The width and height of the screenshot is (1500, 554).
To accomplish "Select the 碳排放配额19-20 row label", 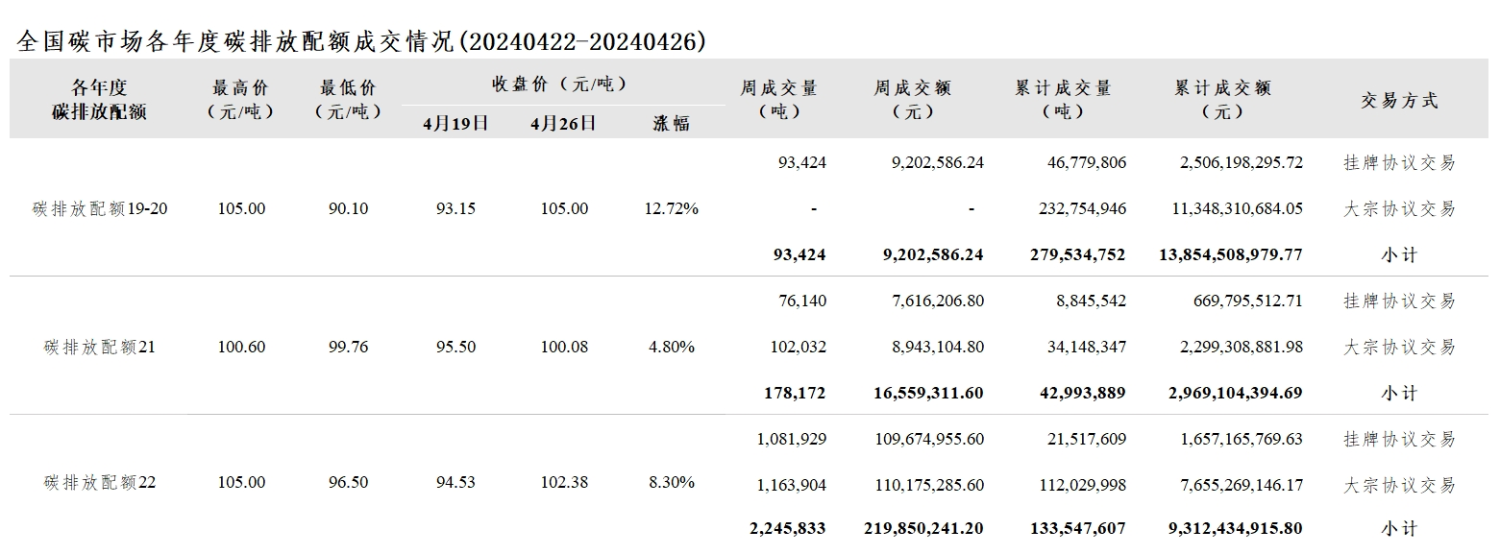I will coord(99,209).
